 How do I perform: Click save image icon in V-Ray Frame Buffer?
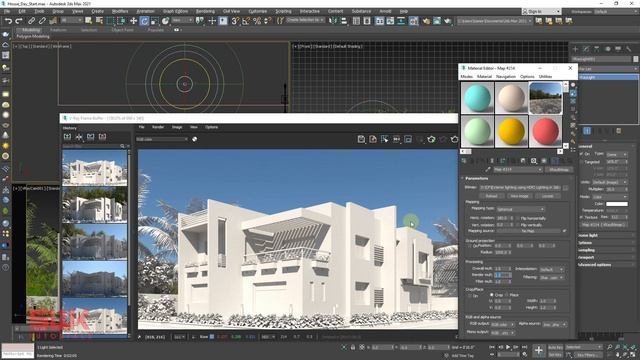361,140
